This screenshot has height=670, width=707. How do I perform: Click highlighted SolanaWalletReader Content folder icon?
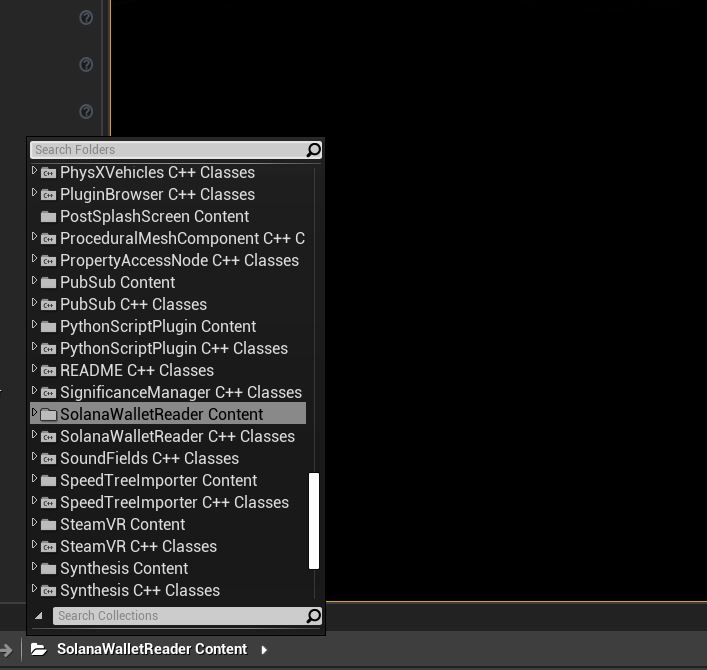click(x=48, y=415)
